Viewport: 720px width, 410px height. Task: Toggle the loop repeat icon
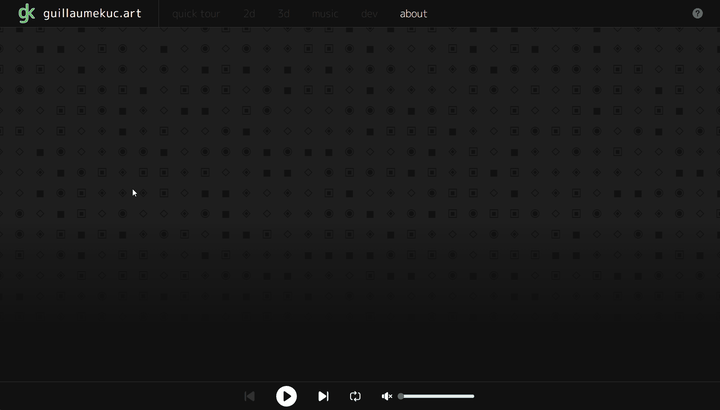point(355,396)
